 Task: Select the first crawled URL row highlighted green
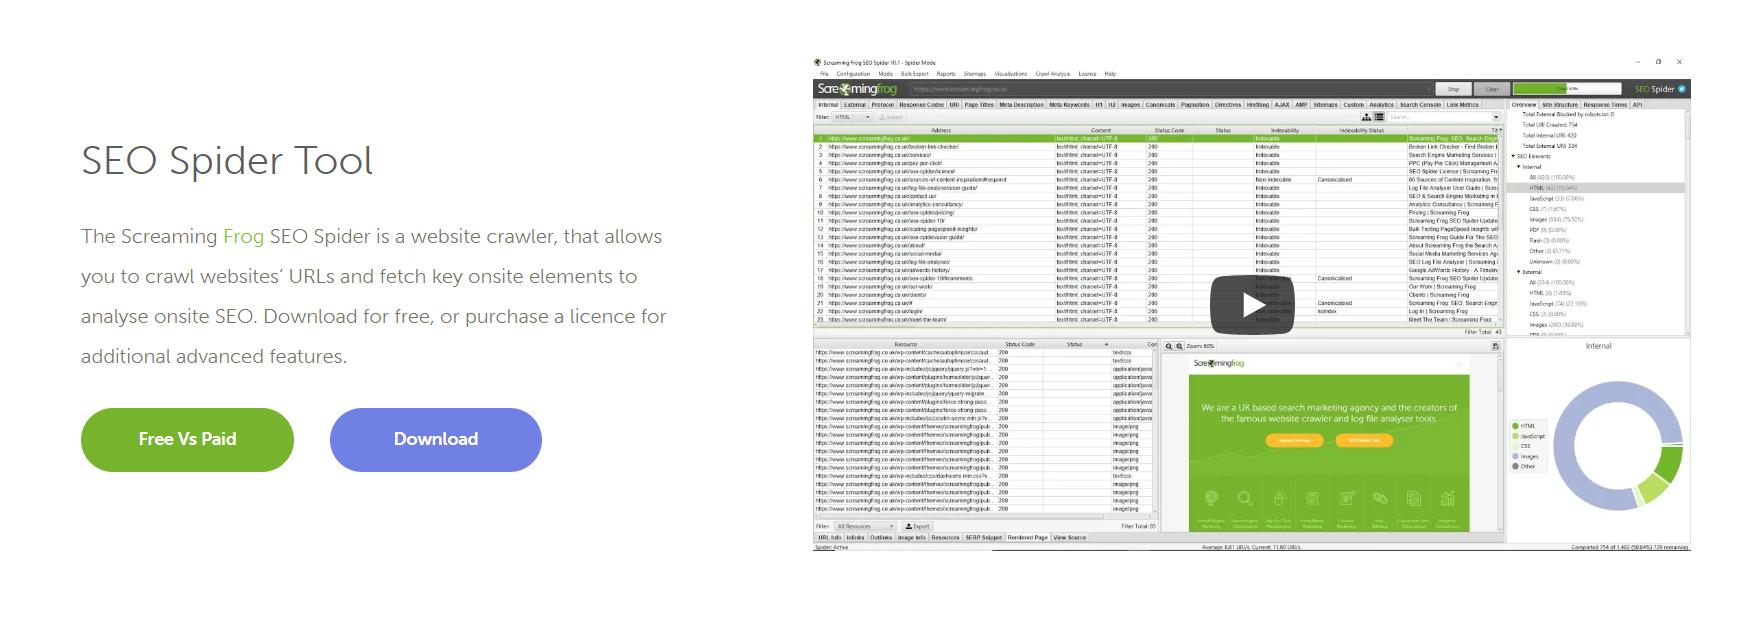[x=1157, y=138]
